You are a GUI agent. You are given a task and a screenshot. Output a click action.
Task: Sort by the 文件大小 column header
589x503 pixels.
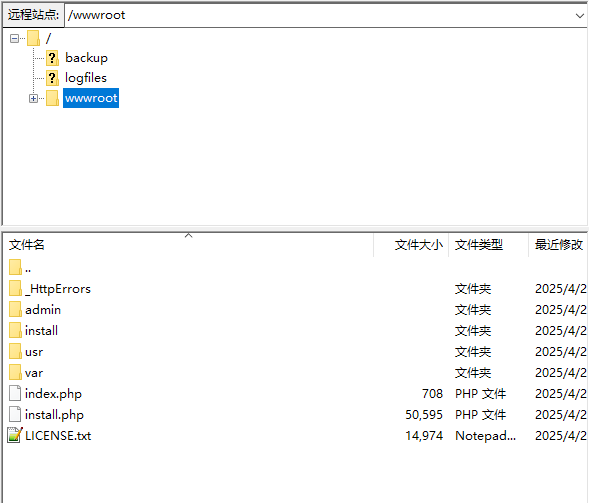pos(411,245)
